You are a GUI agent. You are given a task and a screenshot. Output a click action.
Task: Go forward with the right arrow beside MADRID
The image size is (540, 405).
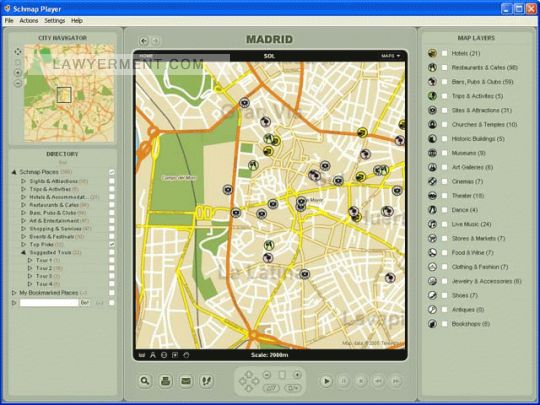[x=156, y=41]
